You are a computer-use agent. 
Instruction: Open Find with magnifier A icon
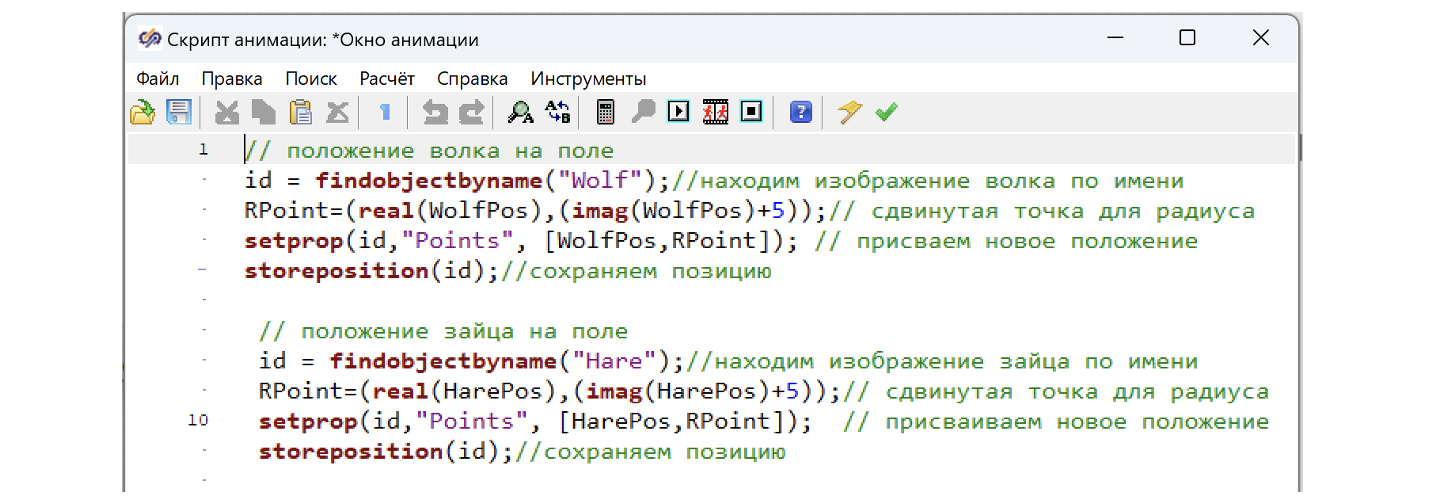(520, 113)
